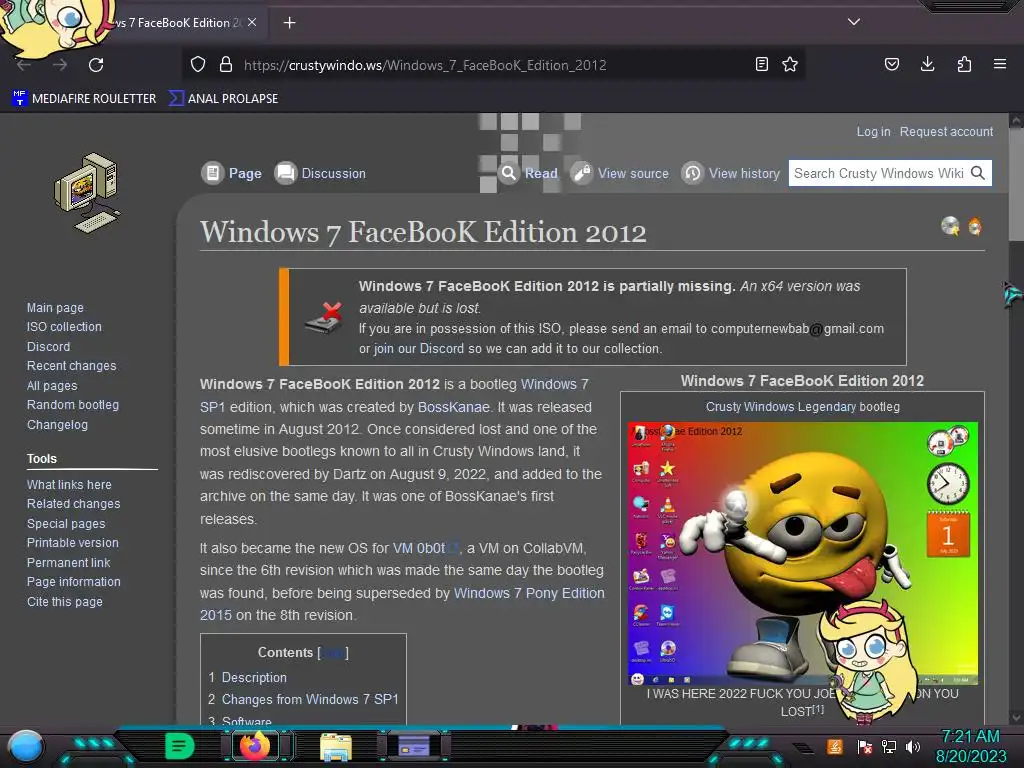This screenshot has width=1024, height=768.
Task: Click the address bar URL
Action: coord(424,65)
